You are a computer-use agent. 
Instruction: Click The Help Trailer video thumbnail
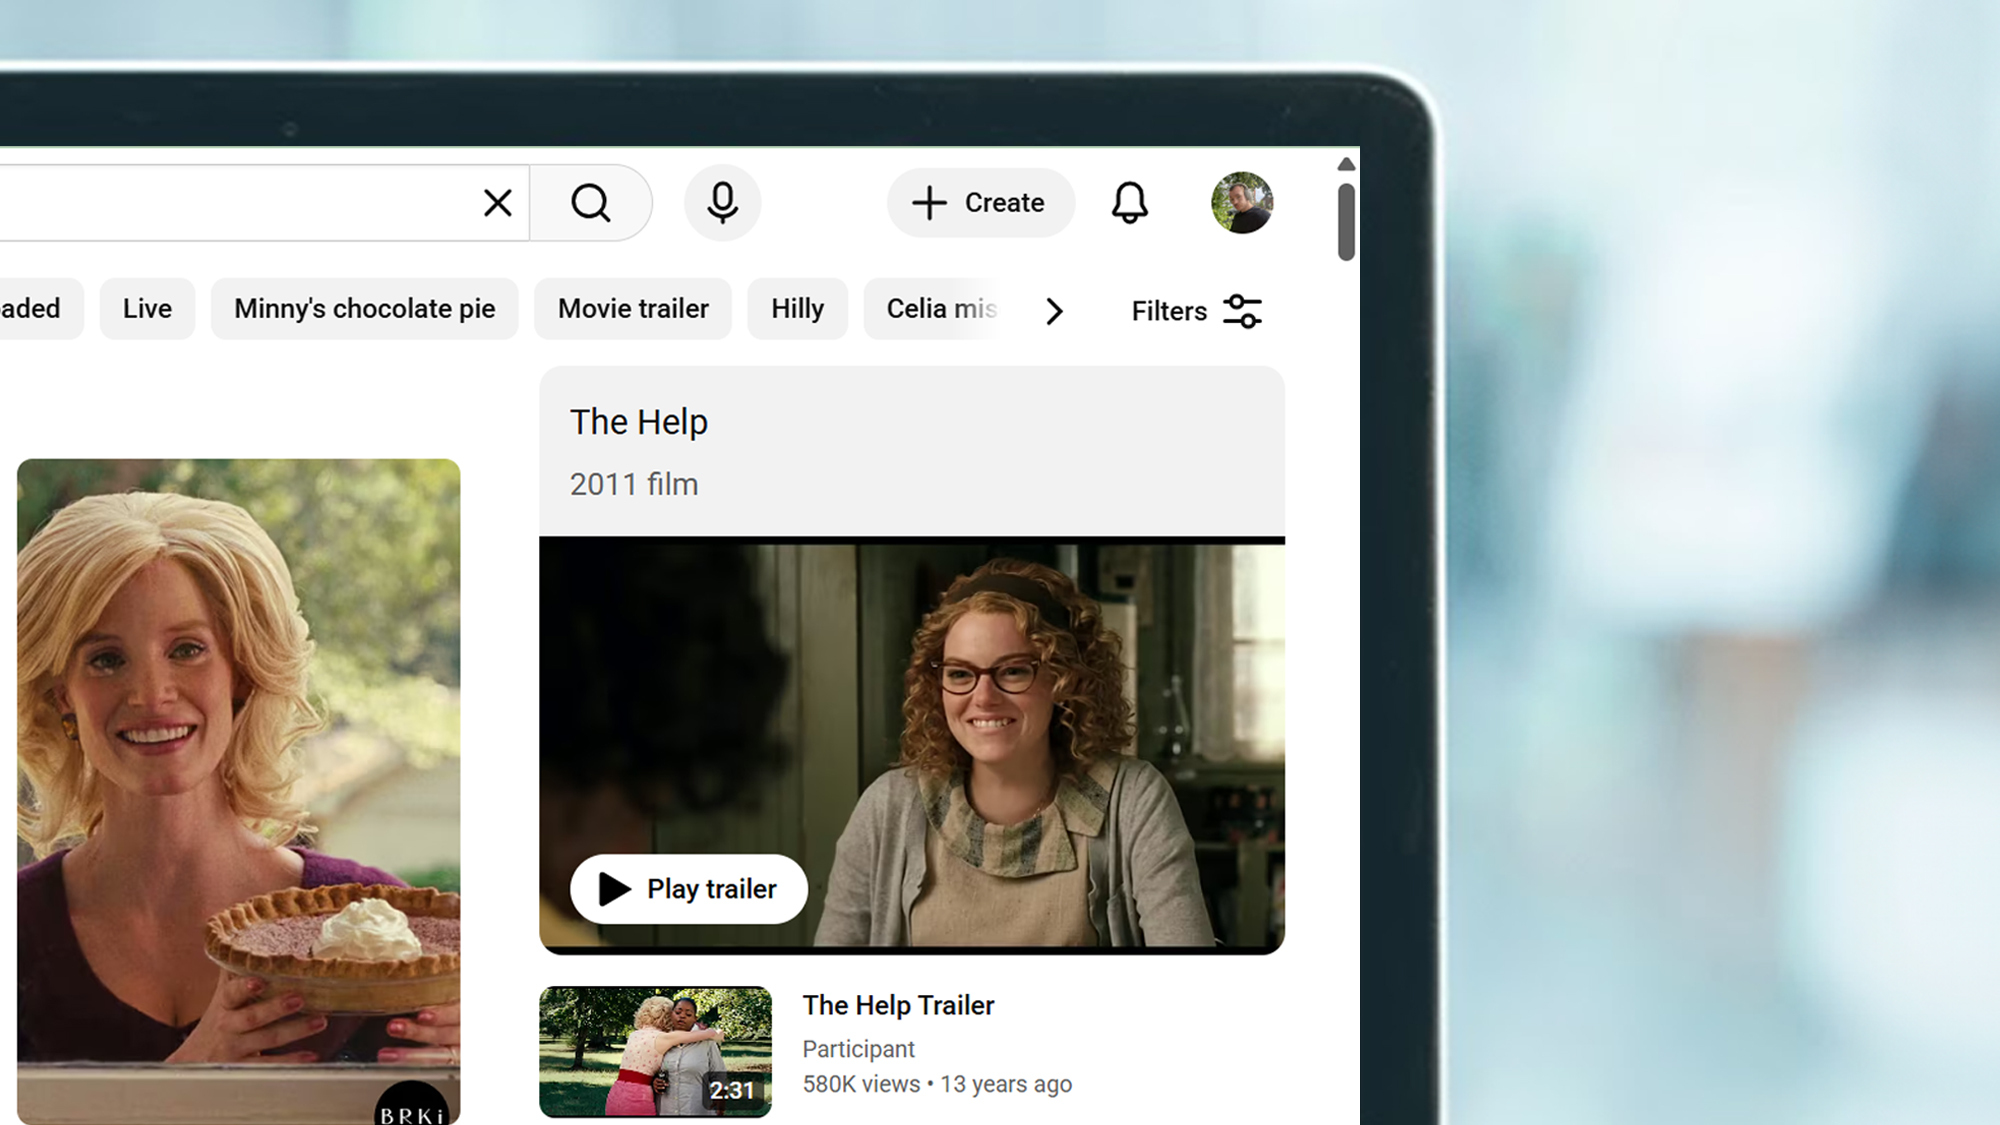[x=655, y=1050]
